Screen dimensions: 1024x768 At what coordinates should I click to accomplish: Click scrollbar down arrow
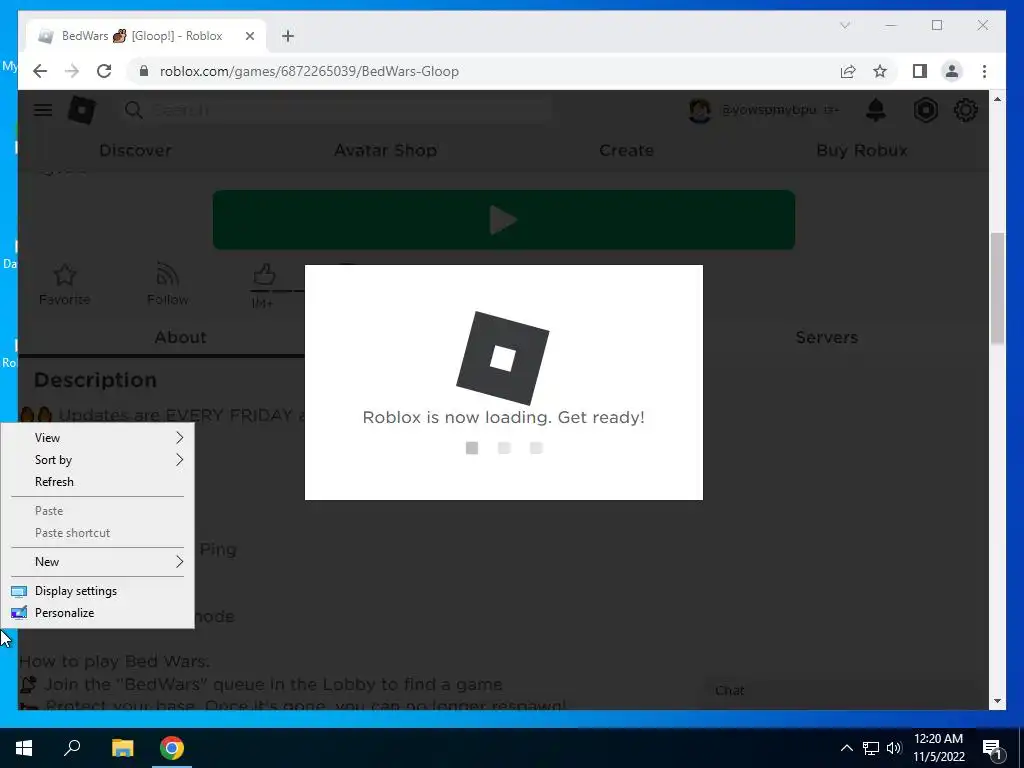(x=997, y=701)
